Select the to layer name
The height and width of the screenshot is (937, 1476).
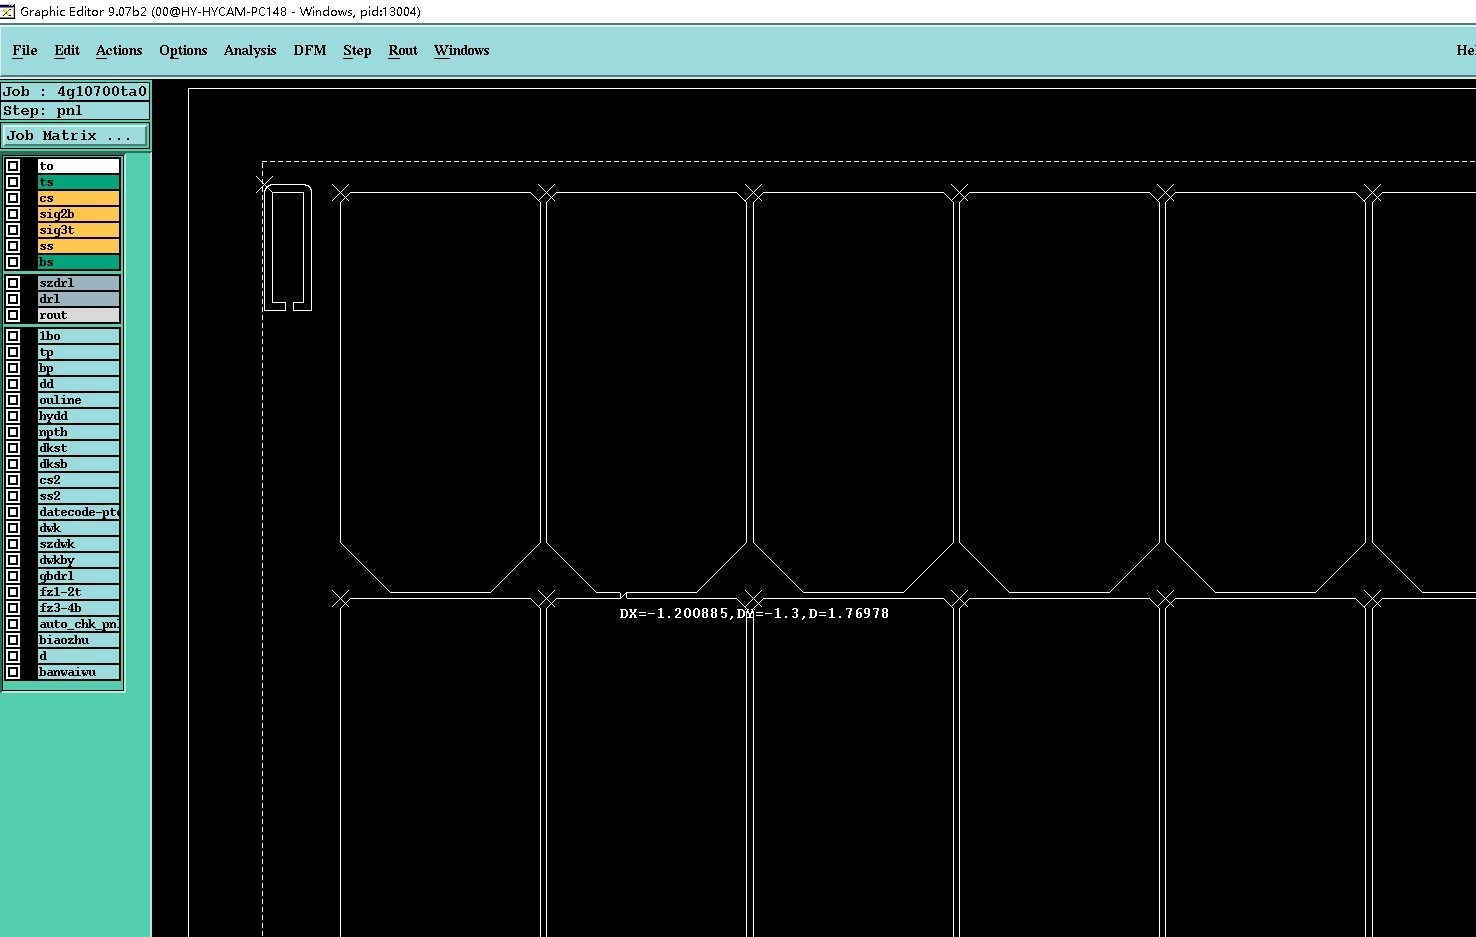pyautogui.click(x=79, y=166)
